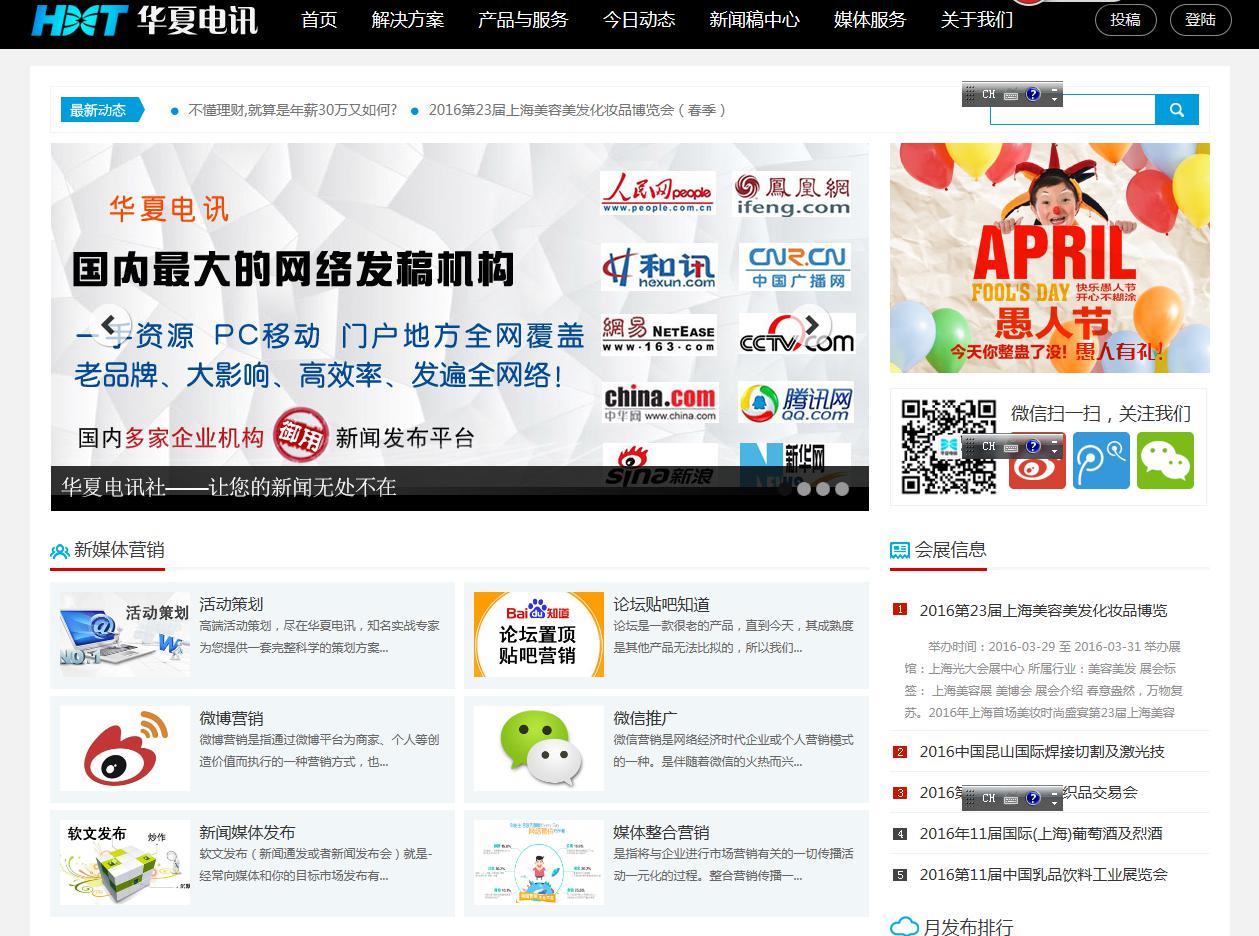This screenshot has height=936, width=1259.
Task: Open the red Sina Weibo icon
Action: 1037,461
